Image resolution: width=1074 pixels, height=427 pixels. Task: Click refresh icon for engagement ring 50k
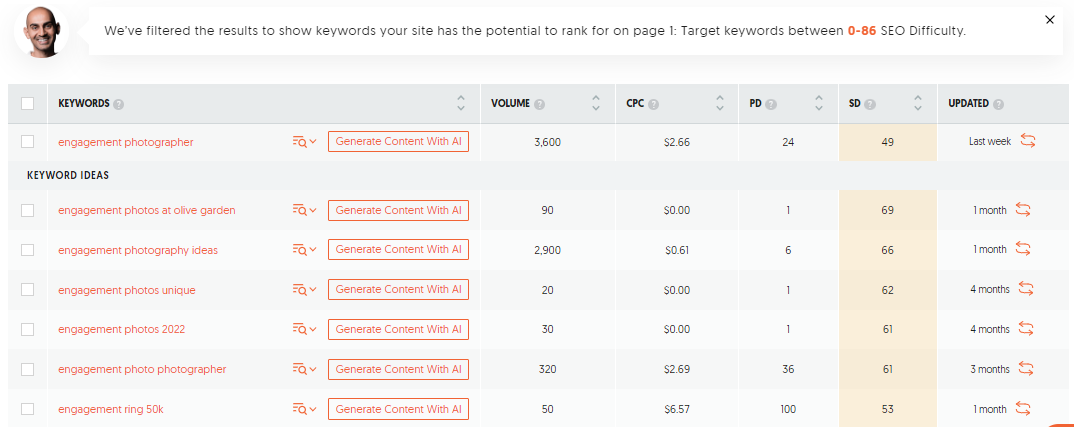tap(1023, 409)
